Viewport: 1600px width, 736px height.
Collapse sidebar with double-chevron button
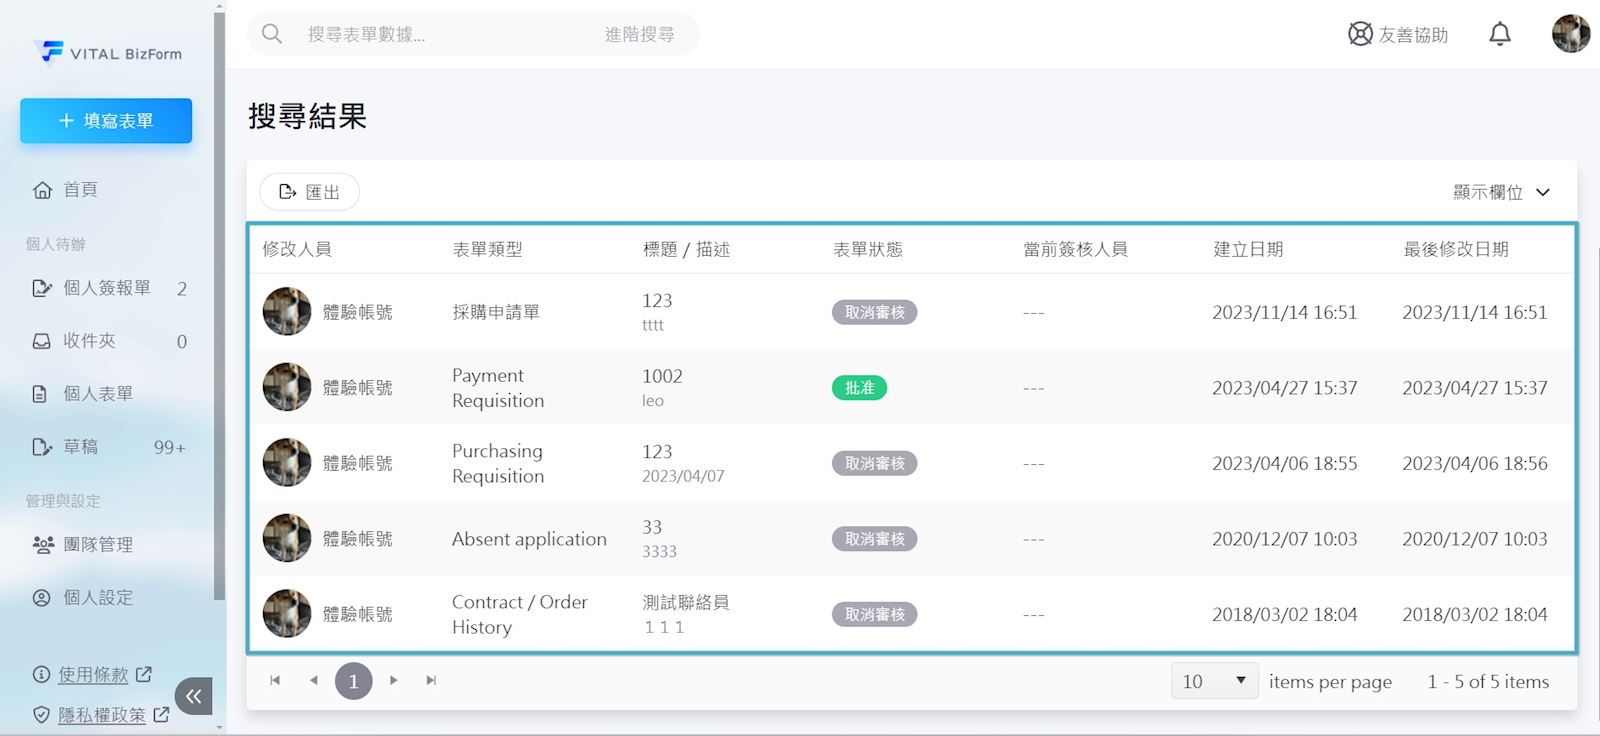193,696
